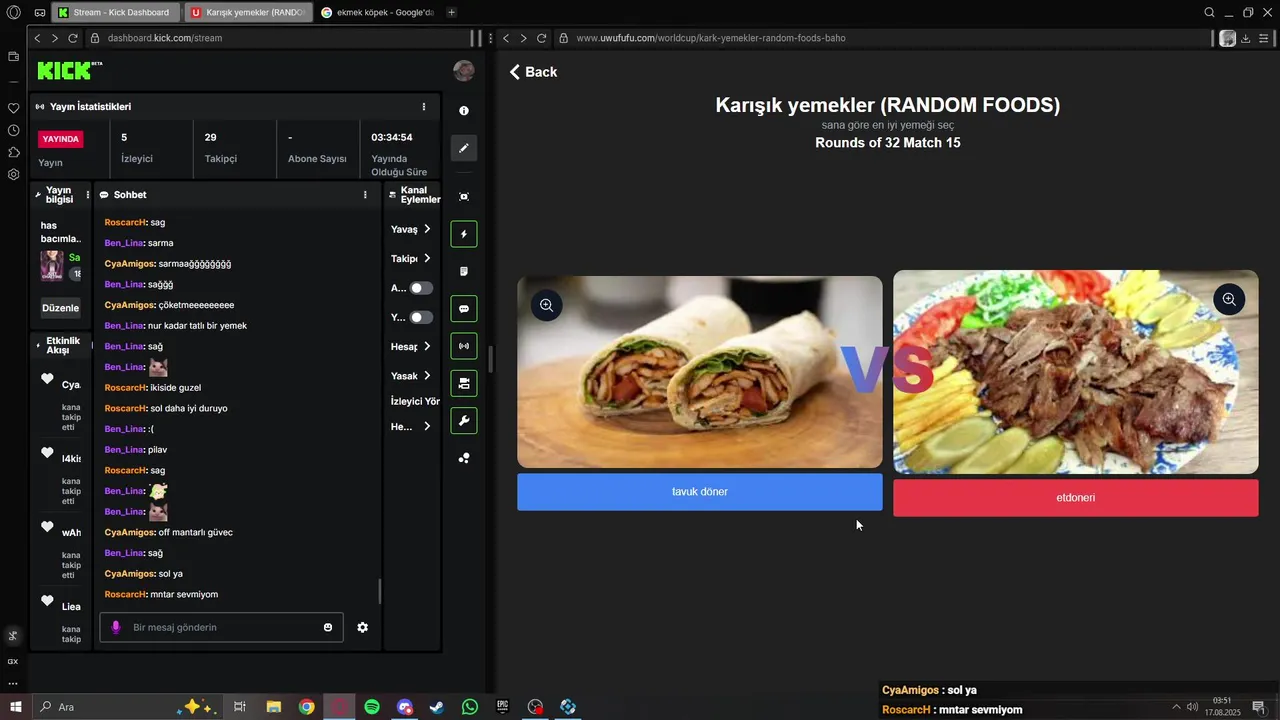Viewport: 1280px width, 720px height.
Task: Open the emoji picker in chat input
Action: tap(328, 627)
